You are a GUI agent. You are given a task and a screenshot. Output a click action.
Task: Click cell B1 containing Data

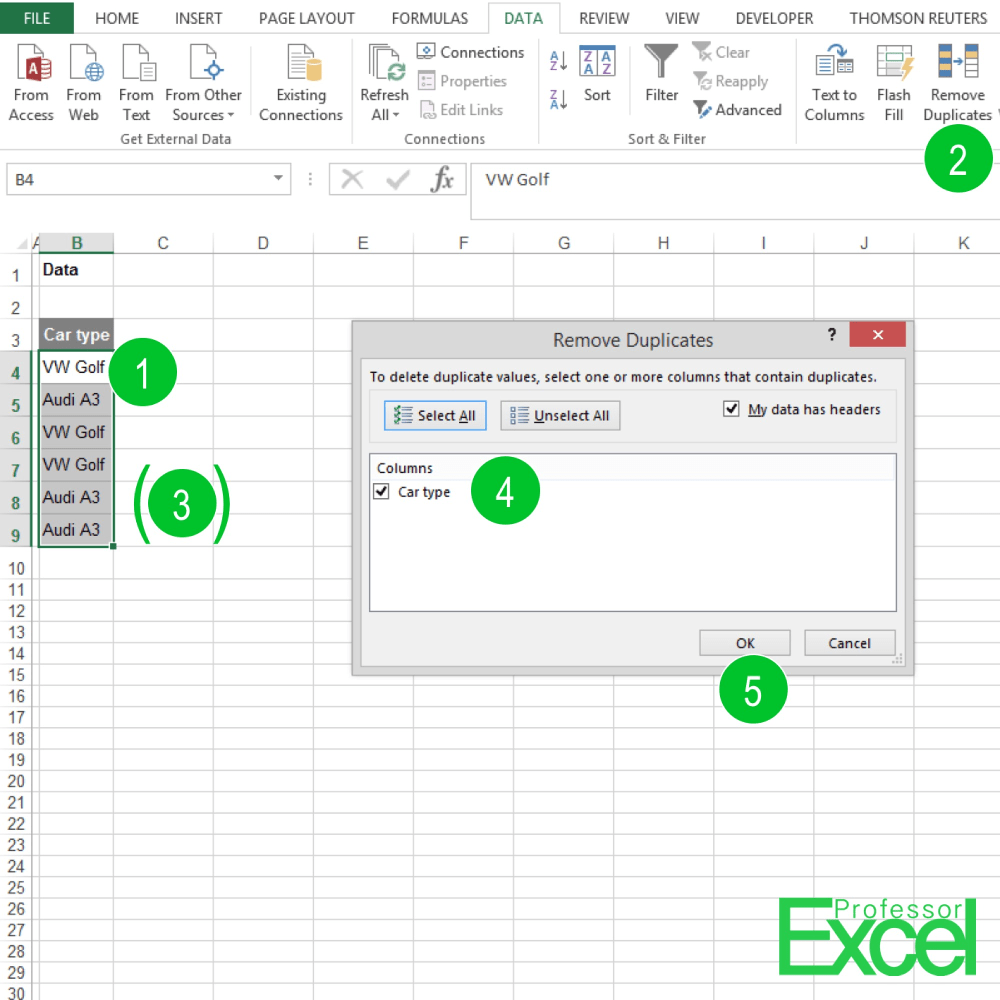point(77,270)
